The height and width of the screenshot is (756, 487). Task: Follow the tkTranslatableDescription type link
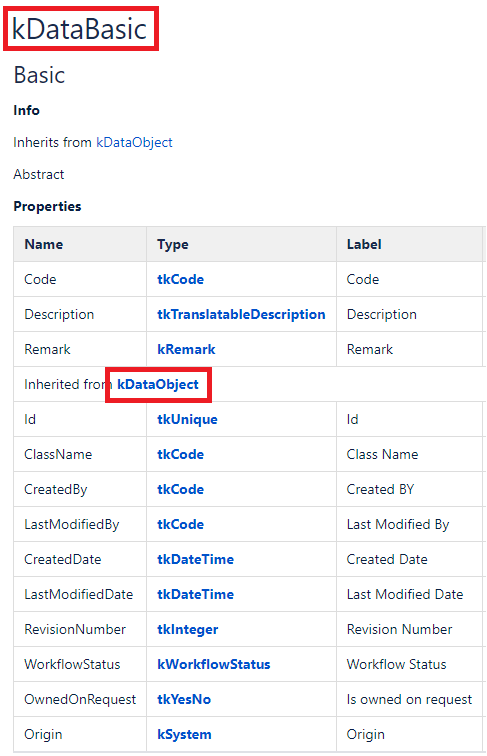[x=241, y=315]
